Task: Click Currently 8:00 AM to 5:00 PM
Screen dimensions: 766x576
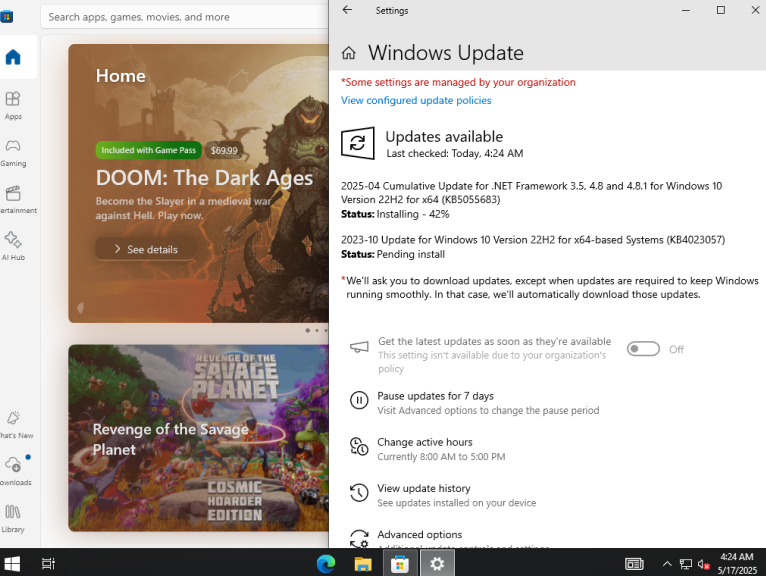Action: (x=441, y=456)
